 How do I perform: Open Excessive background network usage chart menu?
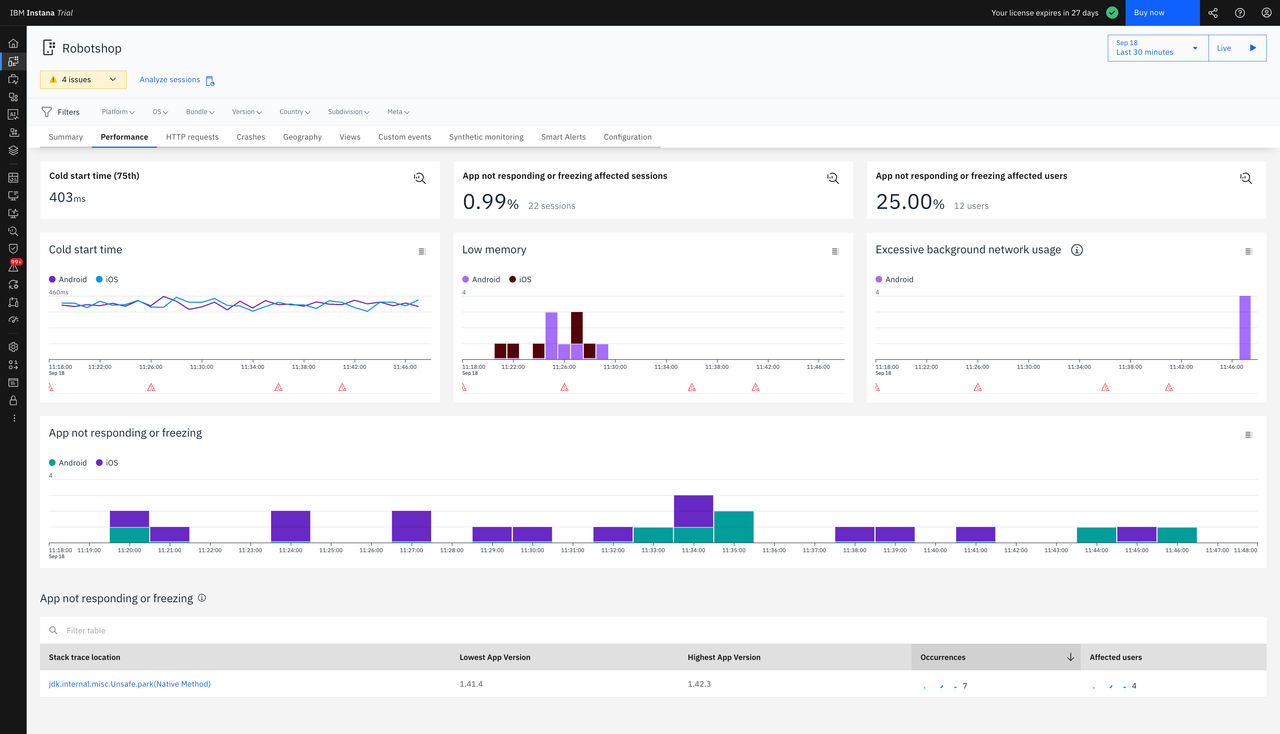(1248, 252)
